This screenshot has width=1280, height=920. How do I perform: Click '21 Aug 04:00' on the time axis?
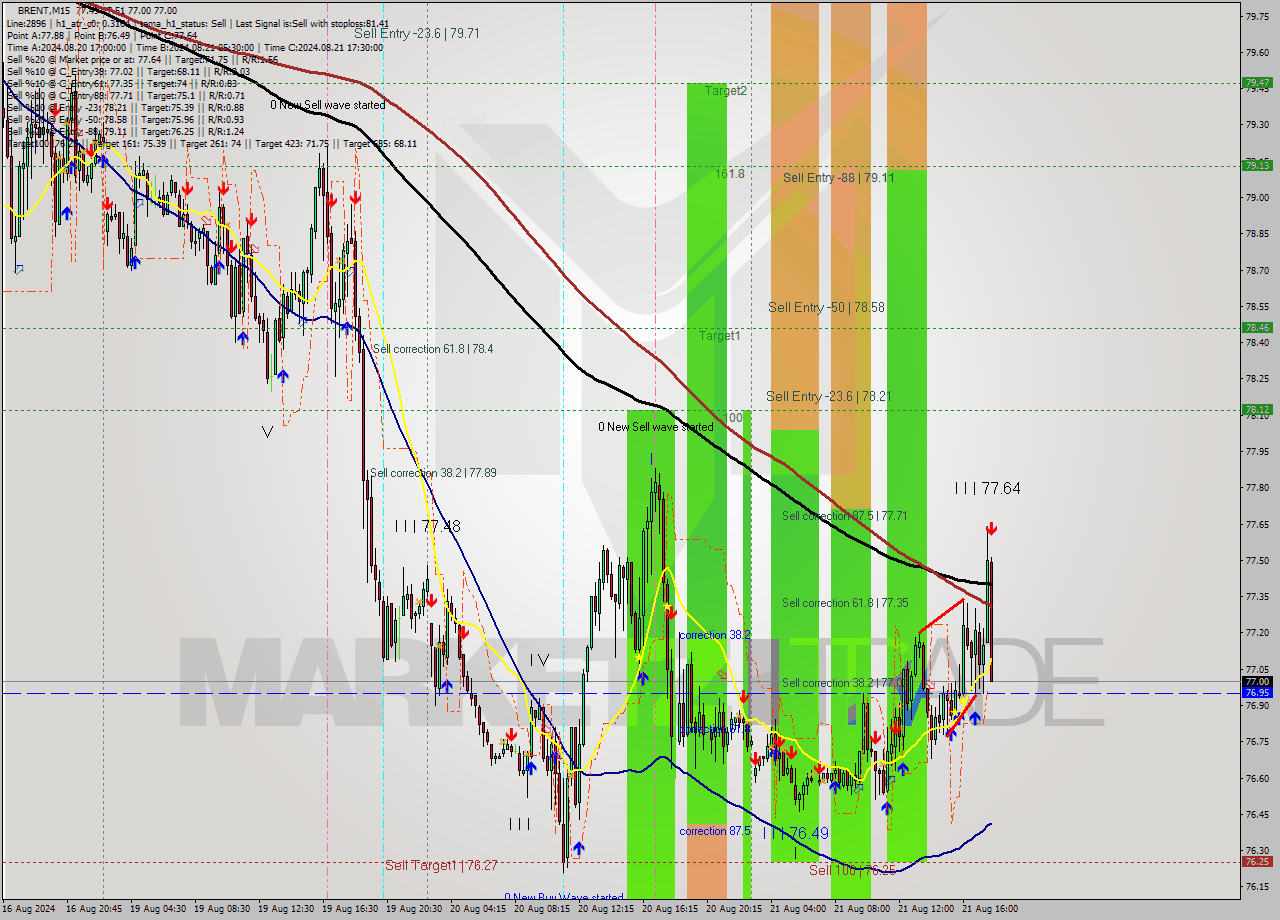click(x=798, y=909)
